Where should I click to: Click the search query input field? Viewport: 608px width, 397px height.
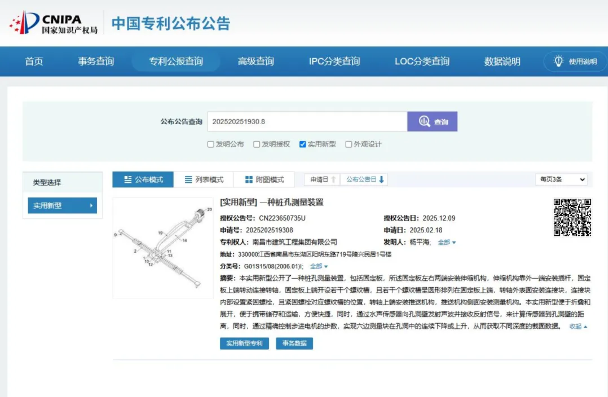(307, 121)
